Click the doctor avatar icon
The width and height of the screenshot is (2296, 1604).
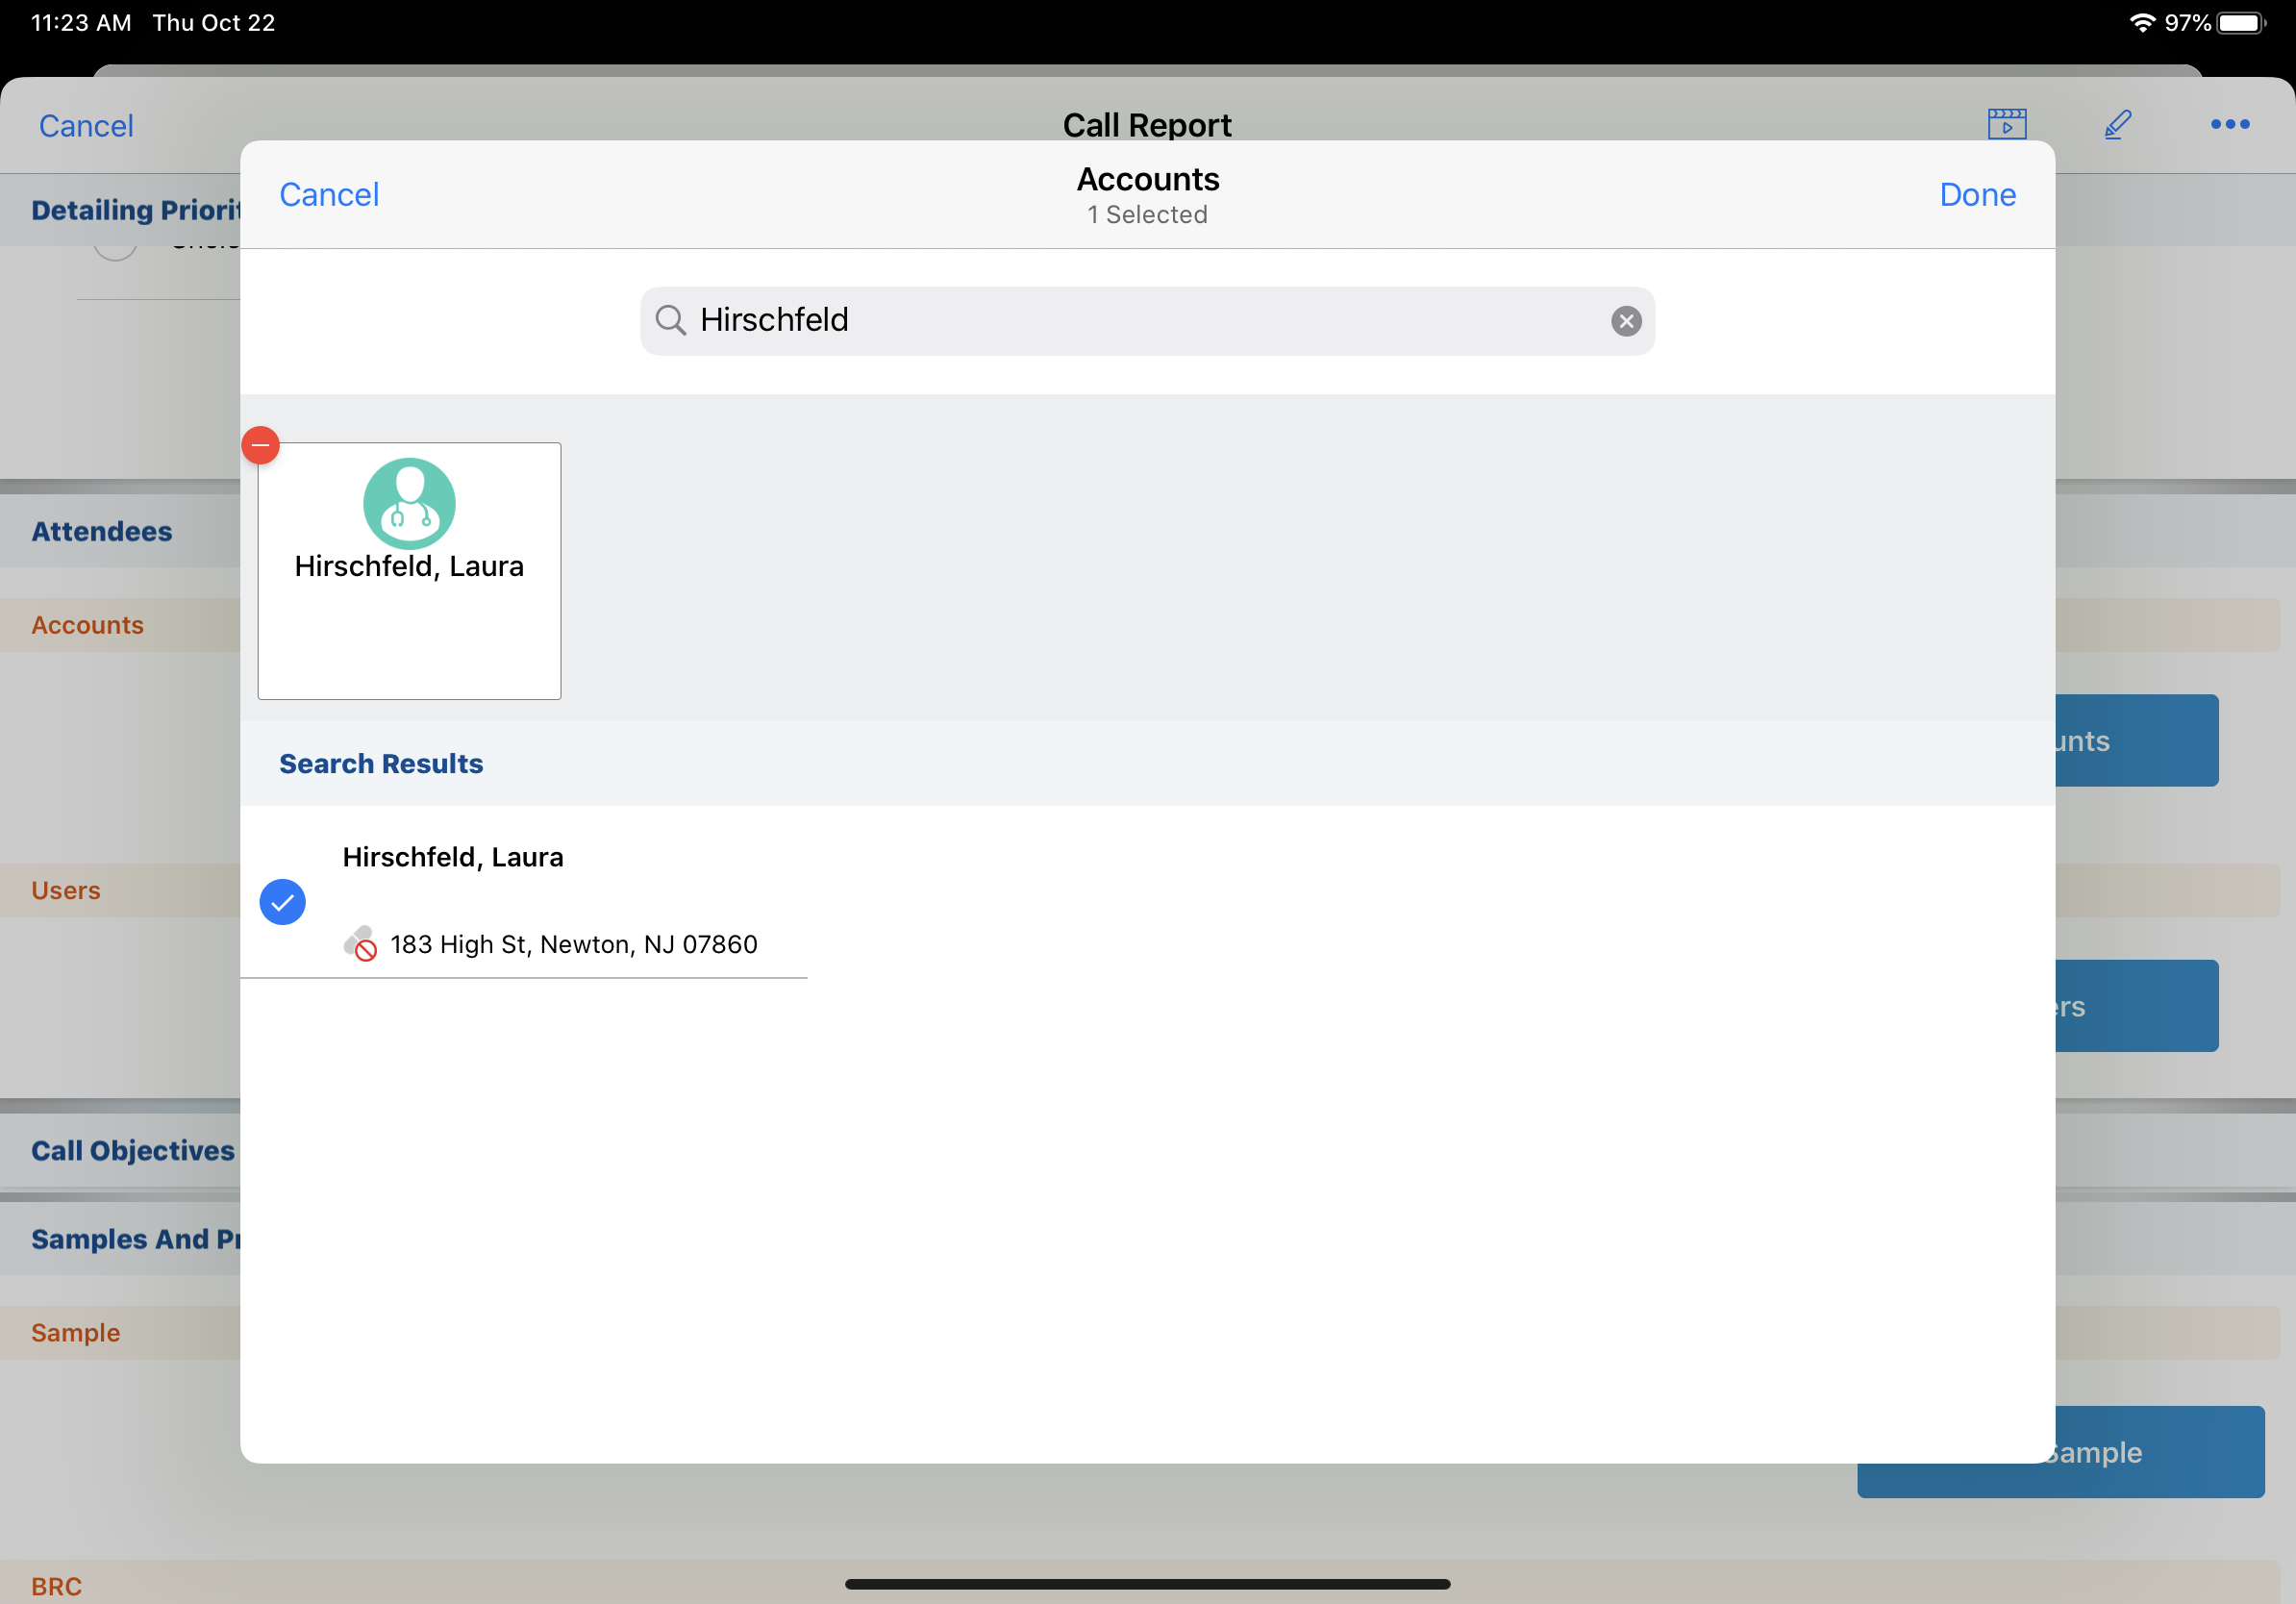[409, 503]
